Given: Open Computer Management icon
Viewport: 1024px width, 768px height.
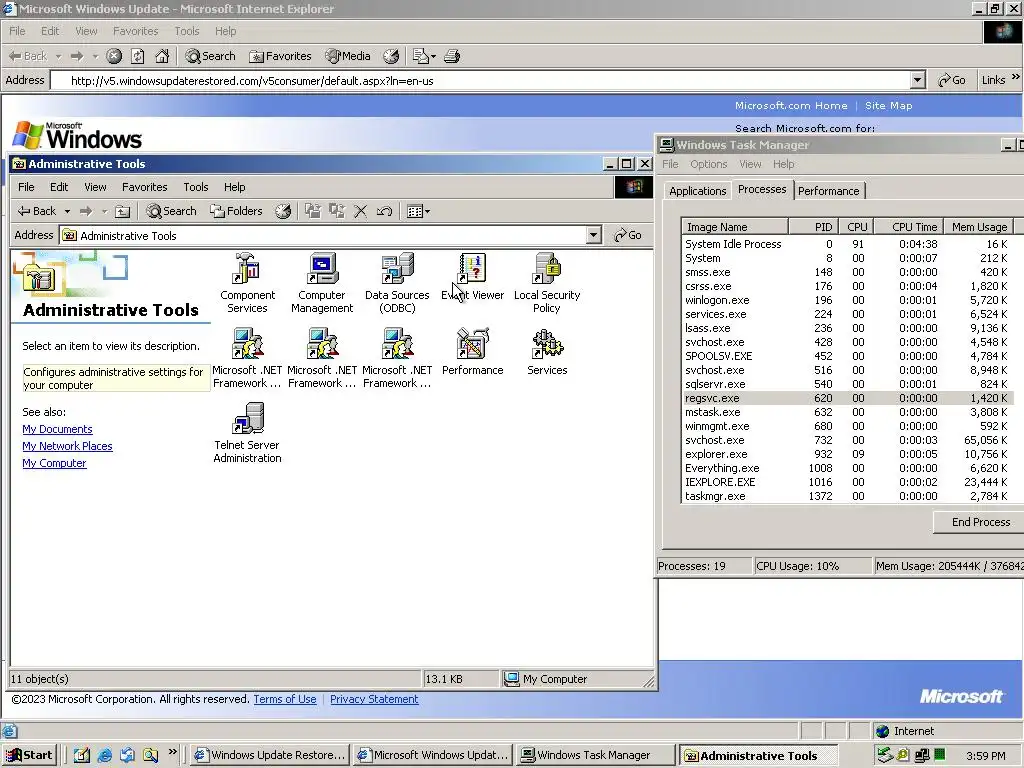Looking at the screenshot, I should point(321,268).
